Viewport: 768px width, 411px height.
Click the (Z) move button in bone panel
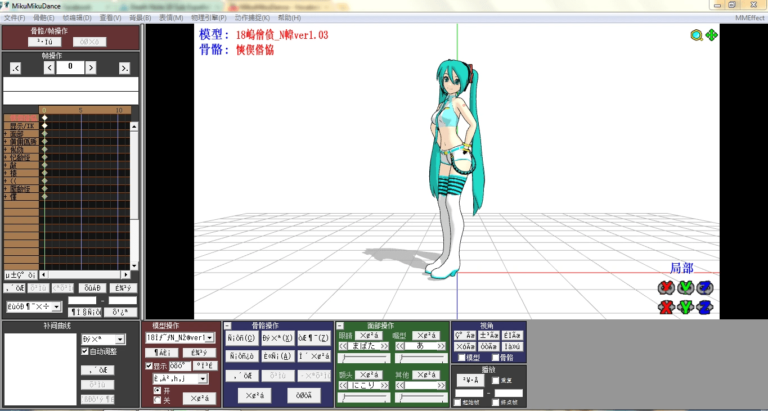point(313,338)
